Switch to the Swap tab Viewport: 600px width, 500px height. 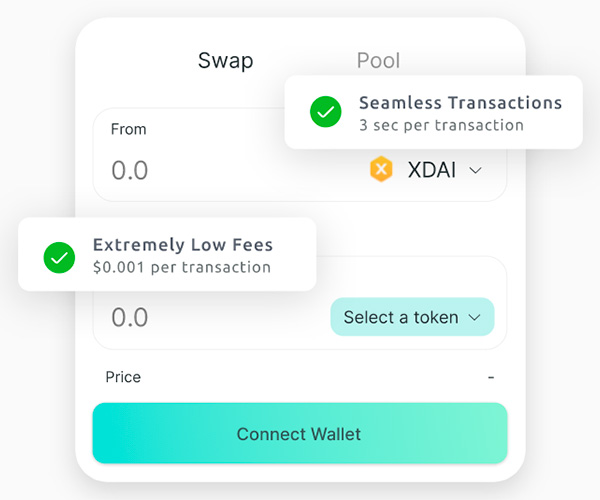click(x=225, y=60)
